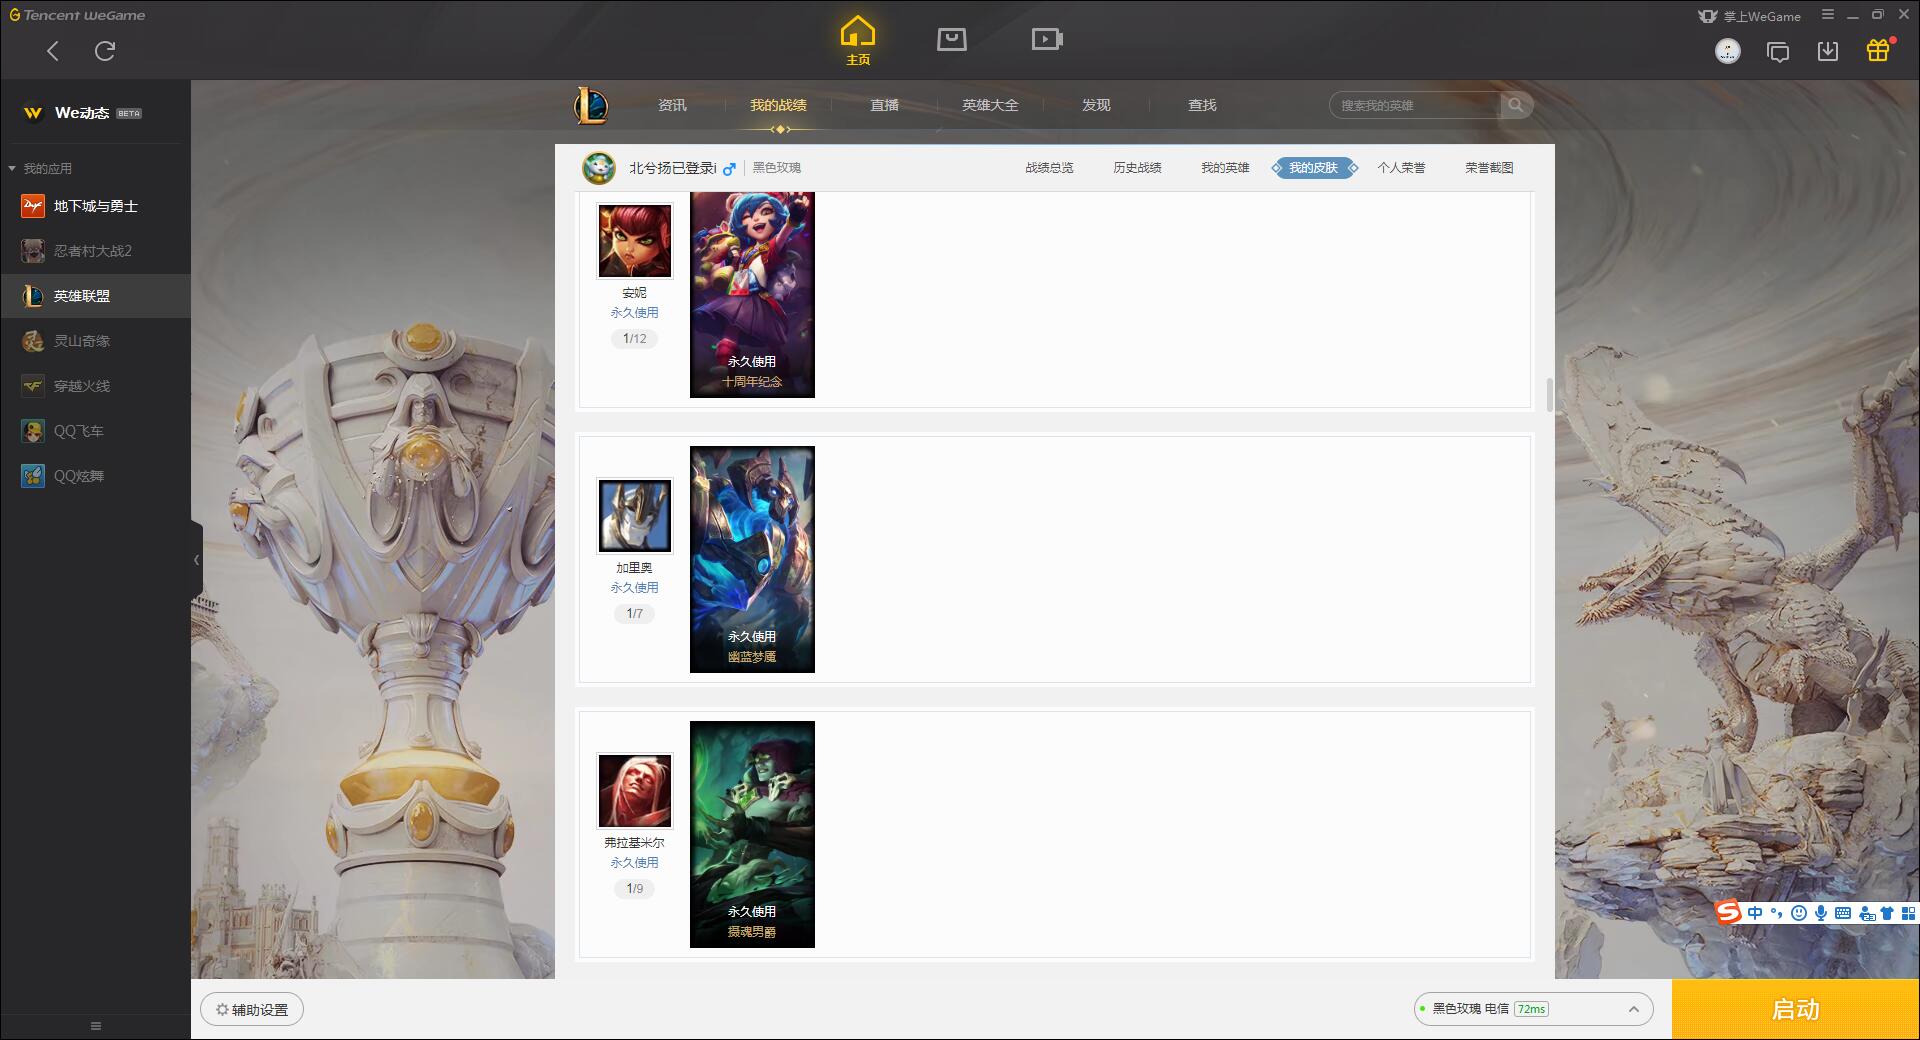
Task: Select 英雄联盟 in the sidebar
Action: 95,296
